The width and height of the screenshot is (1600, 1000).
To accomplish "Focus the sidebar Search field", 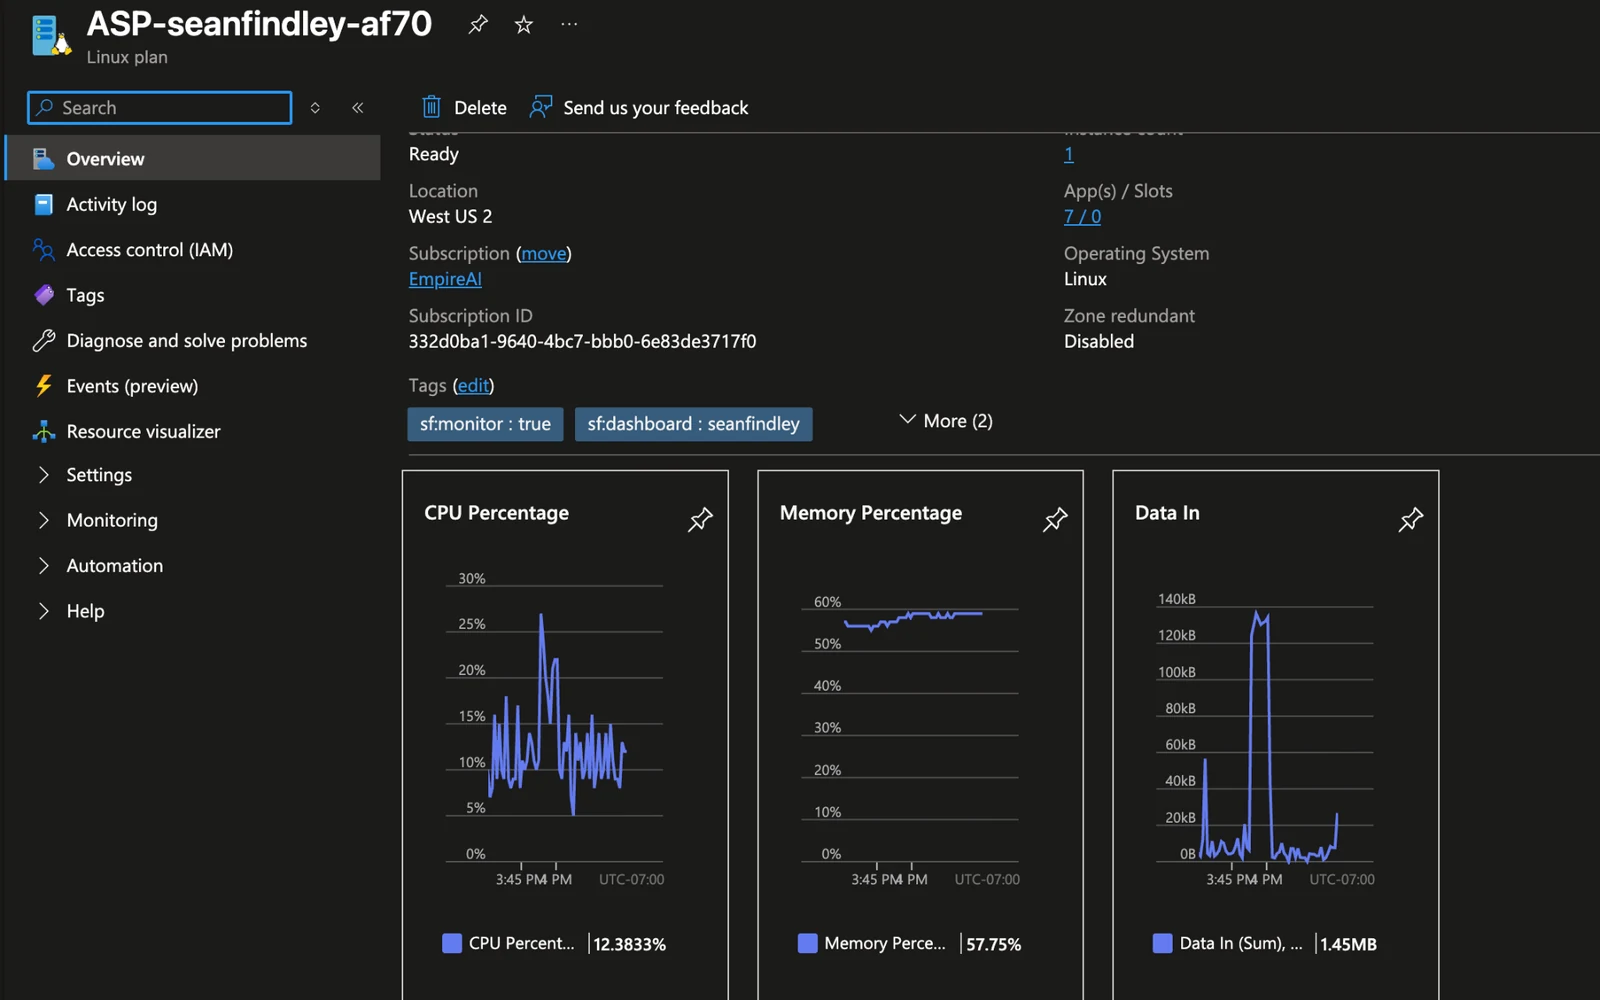I will [160, 107].
